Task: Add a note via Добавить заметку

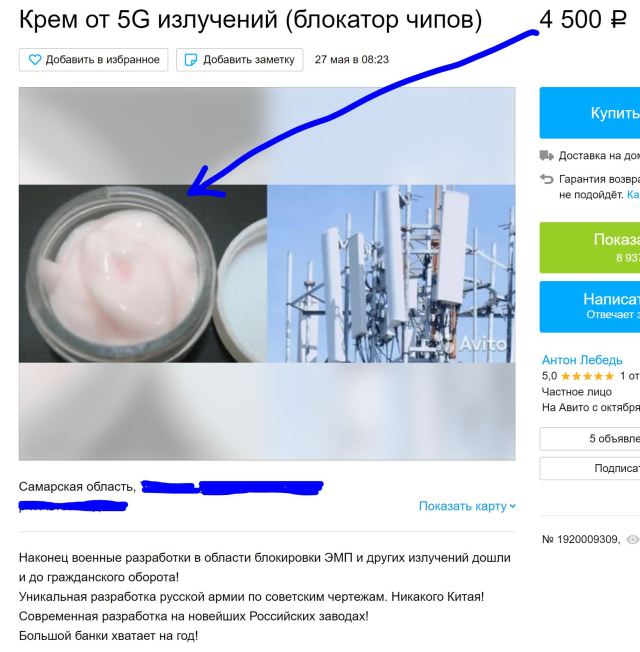Action: (240, 59)
